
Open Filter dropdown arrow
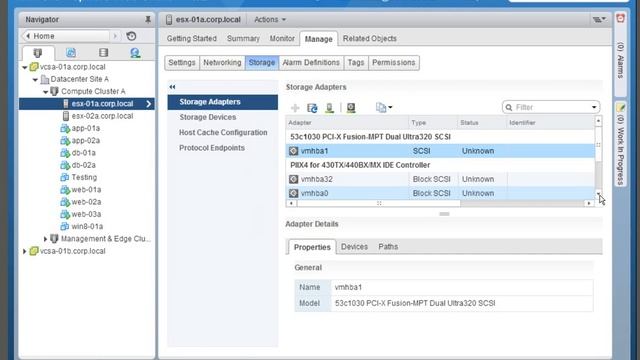coord(594,107)
